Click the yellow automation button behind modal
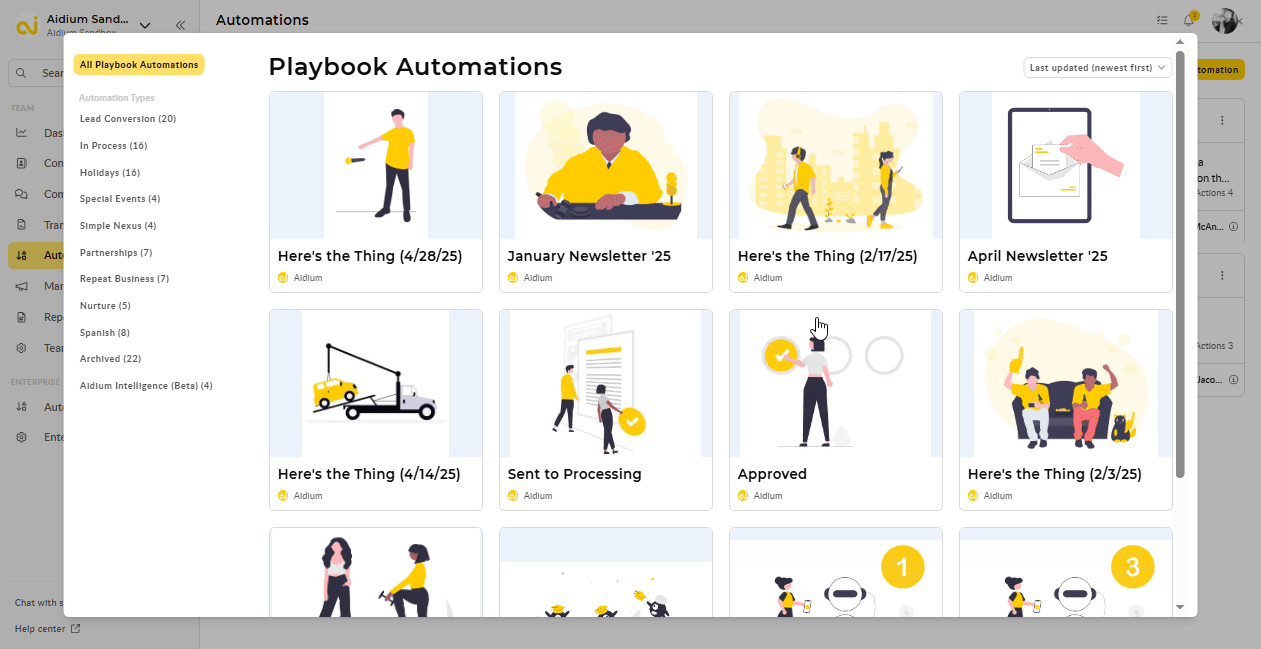 click(x=1220, y=70)
